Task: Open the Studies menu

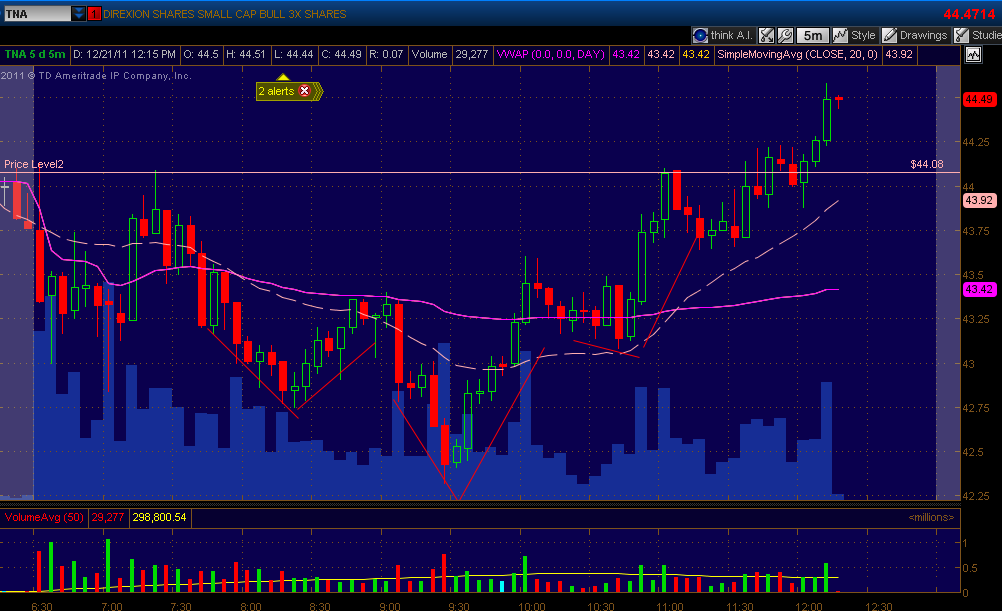Action: coord(978,36)
